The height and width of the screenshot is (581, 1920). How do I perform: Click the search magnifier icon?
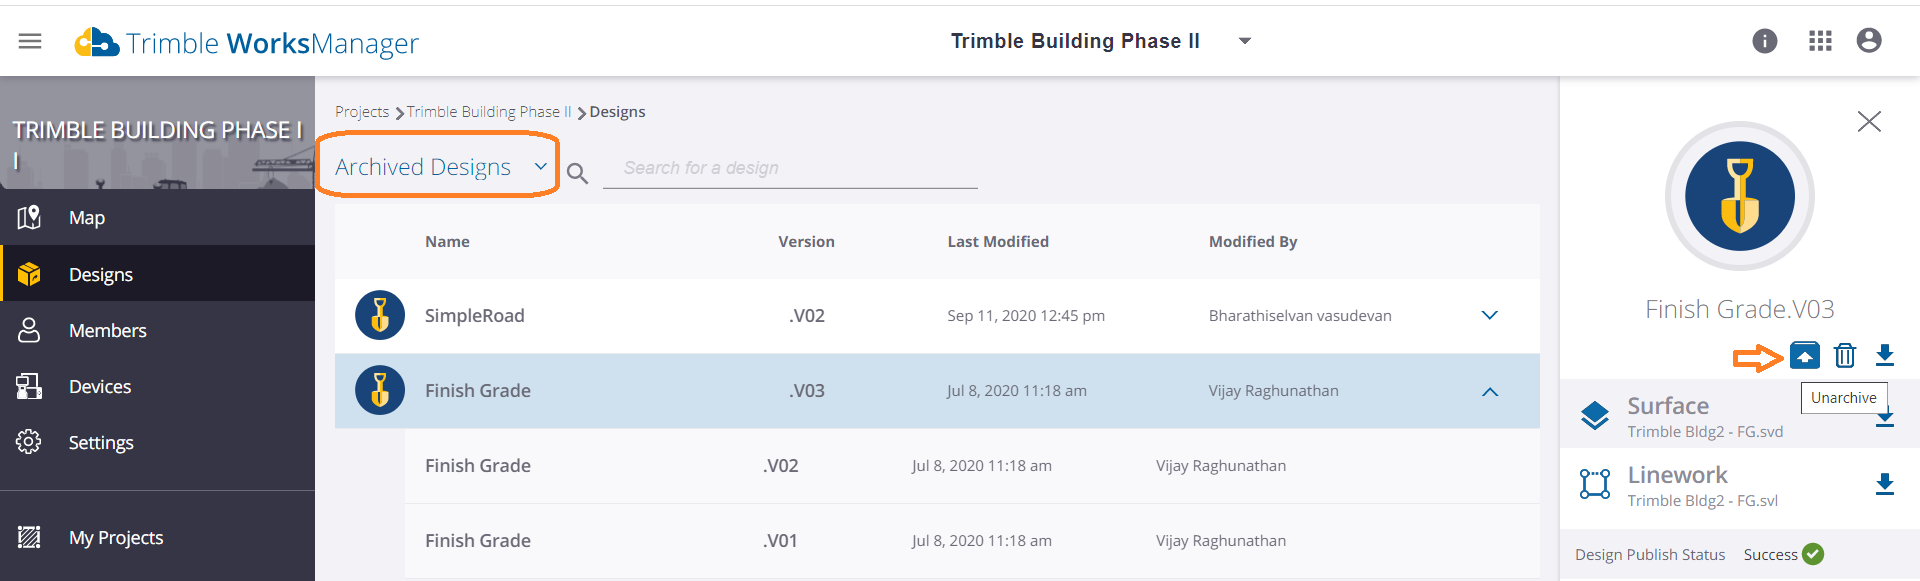[577, 173]
